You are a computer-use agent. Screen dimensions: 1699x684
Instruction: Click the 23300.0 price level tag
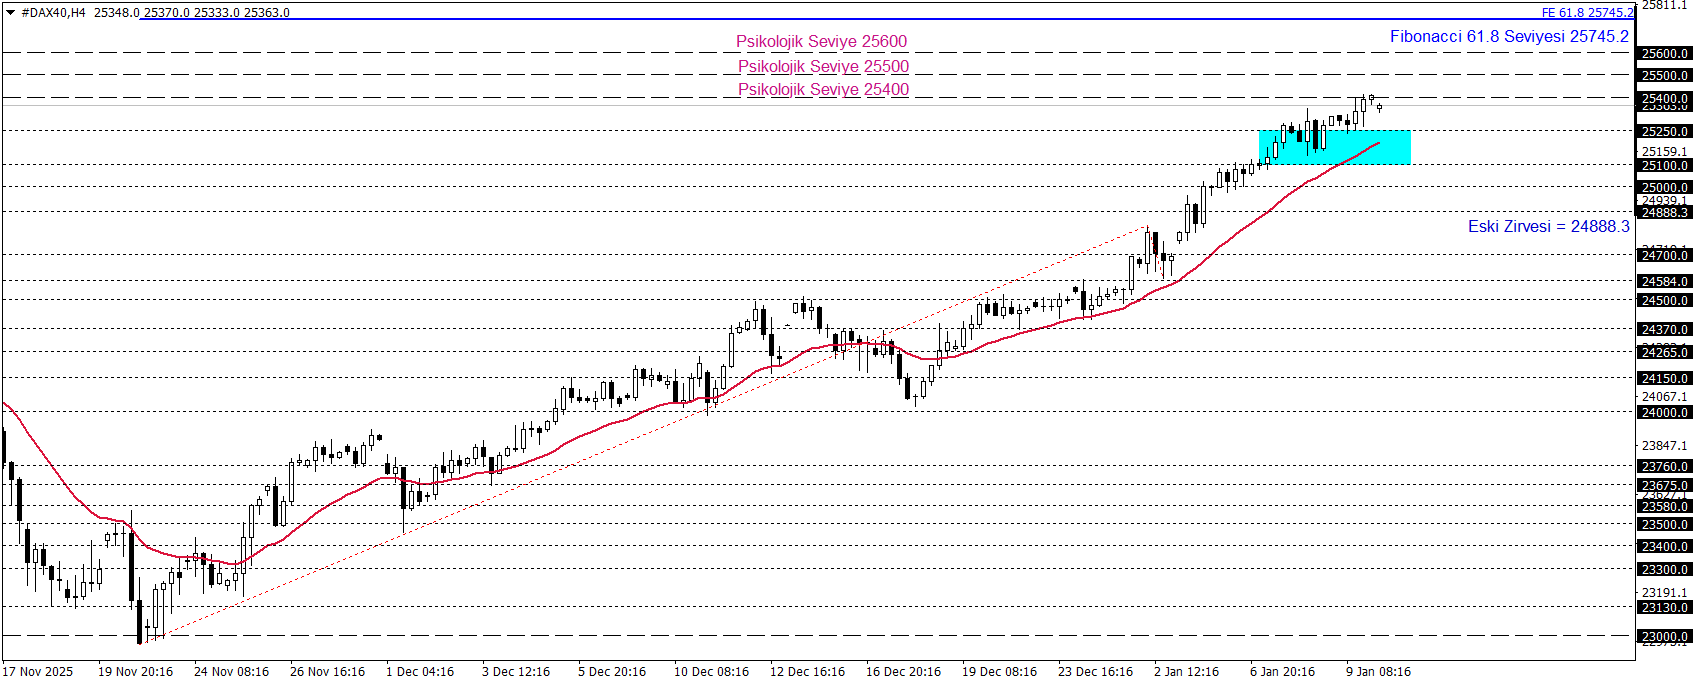pos(1665,570)
